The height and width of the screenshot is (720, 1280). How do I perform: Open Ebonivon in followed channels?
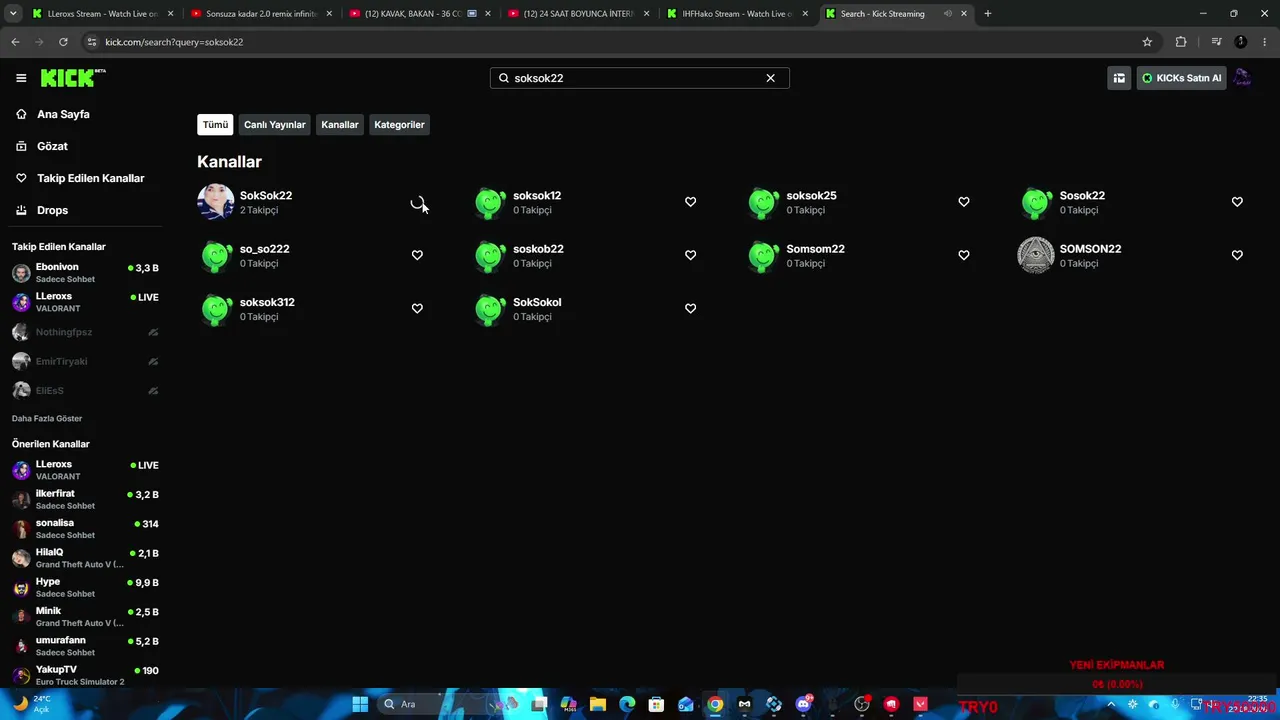(x=85, y=273)
